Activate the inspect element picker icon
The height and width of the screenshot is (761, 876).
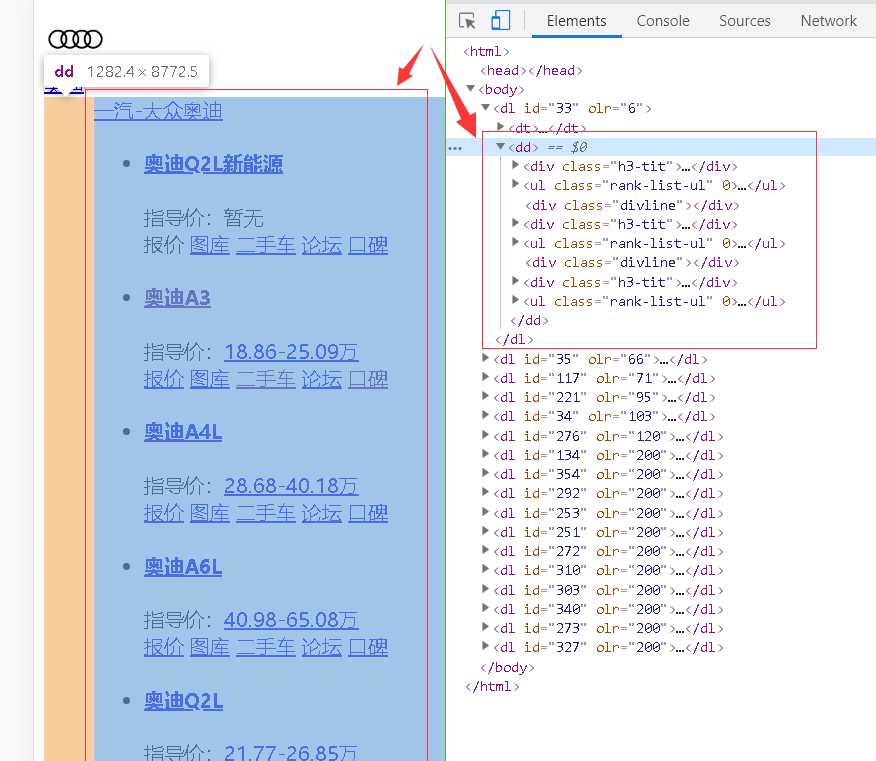(x=466, y=21)
